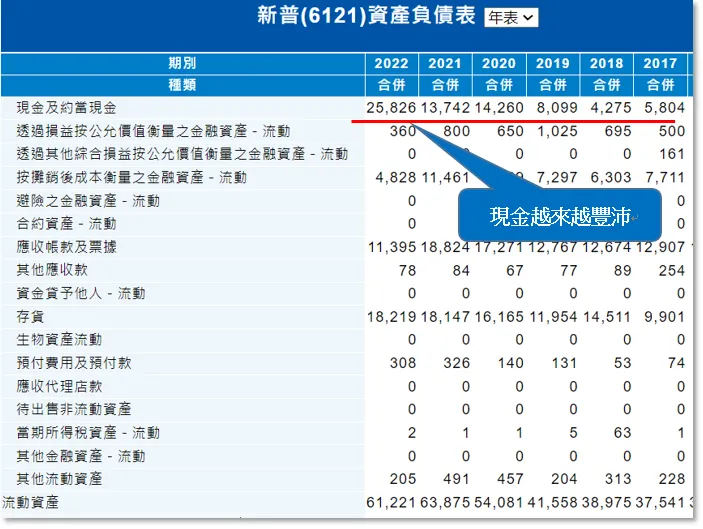This screenshot has height=529, width=703.
Task: Select the 避險之金融資產 - 流動 row label
Action: click(88, 201)
